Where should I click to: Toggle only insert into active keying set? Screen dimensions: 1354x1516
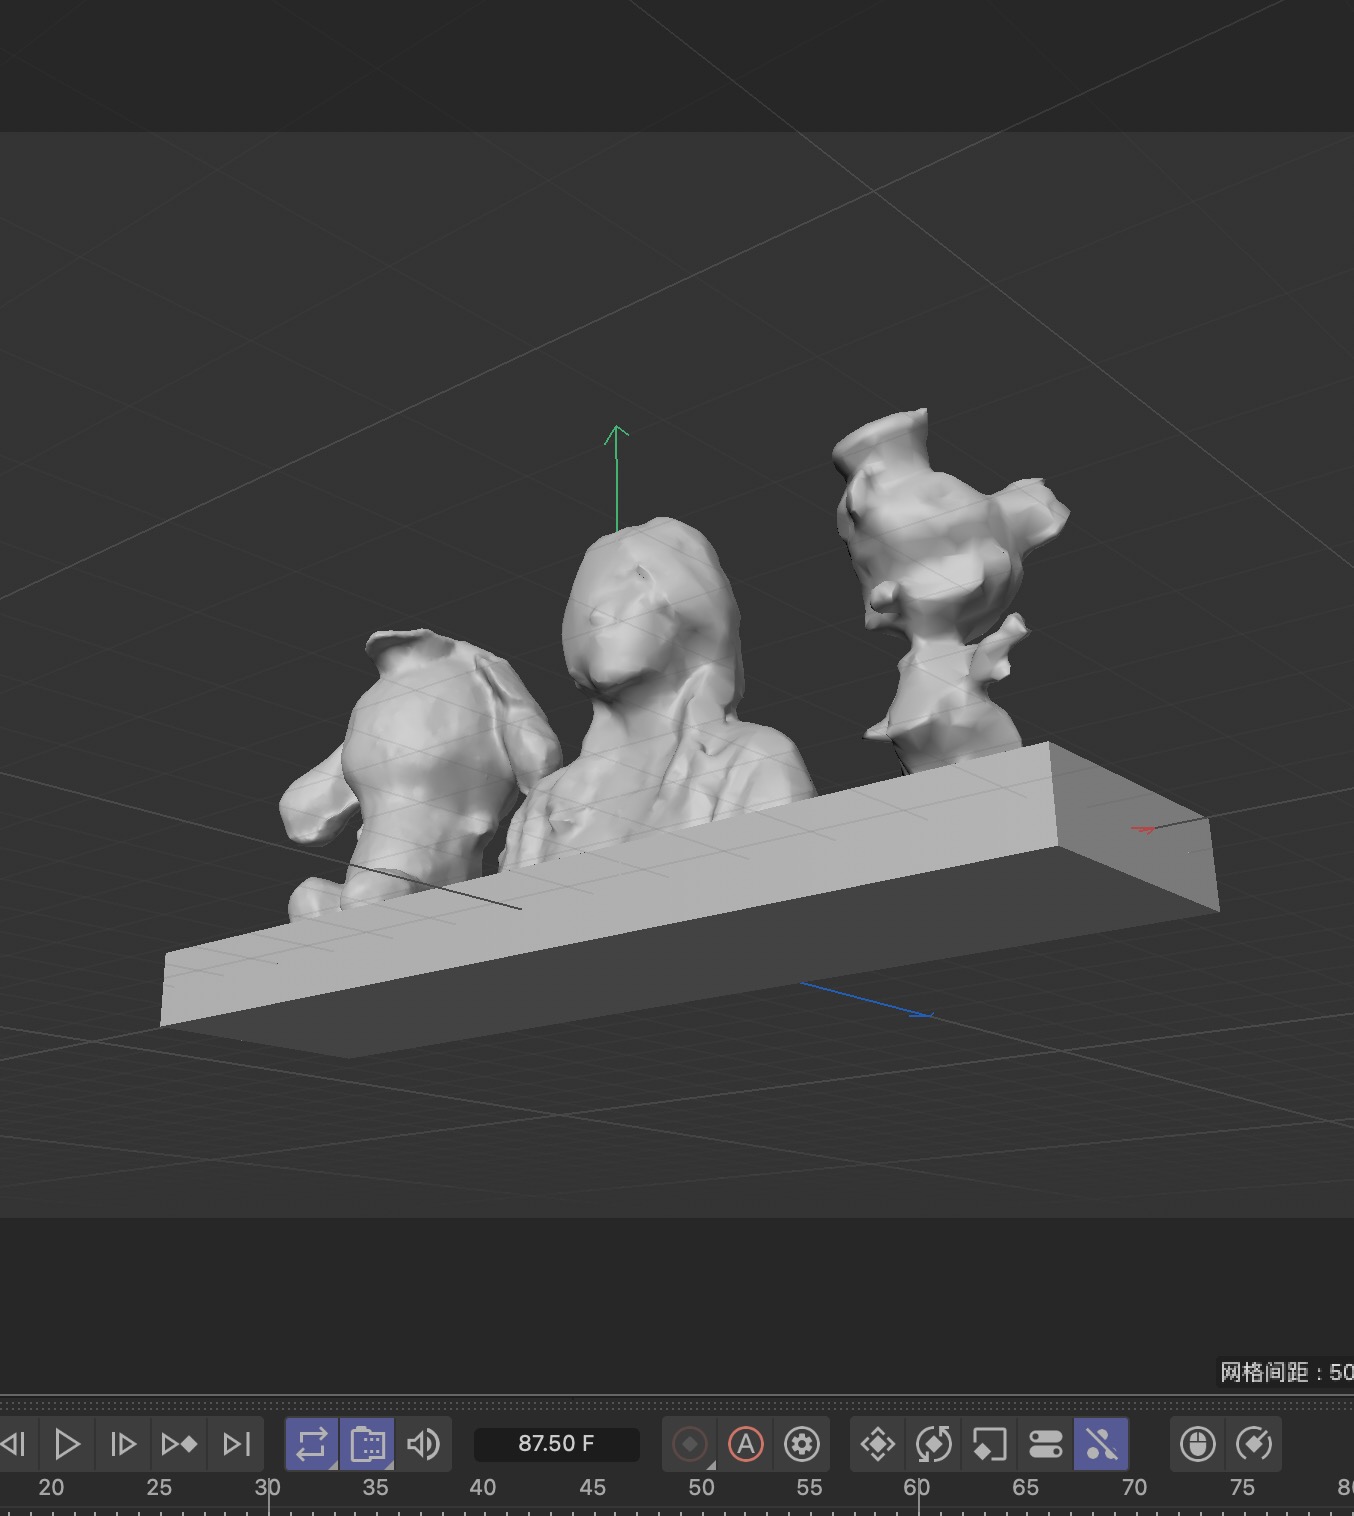[746, 1444]
